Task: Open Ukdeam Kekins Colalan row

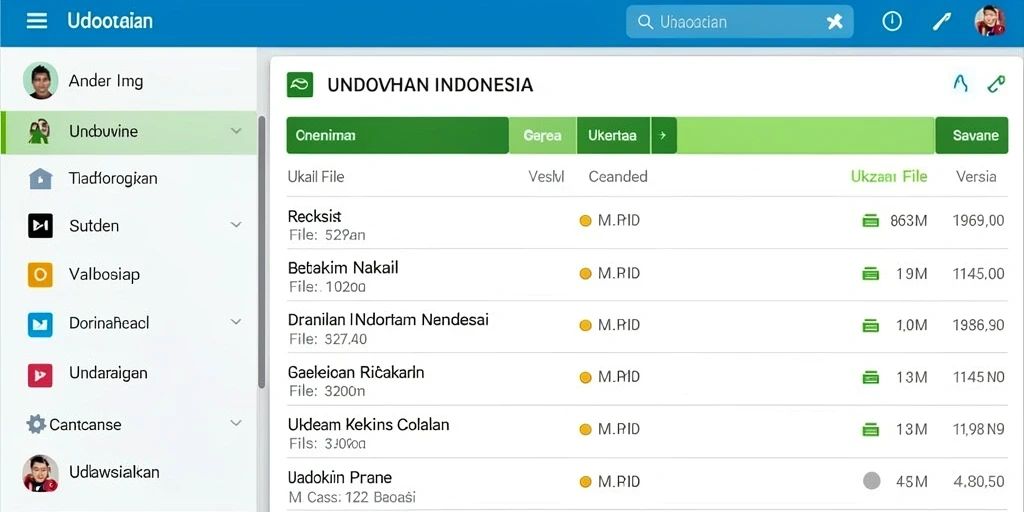Action: click(647, 432)
